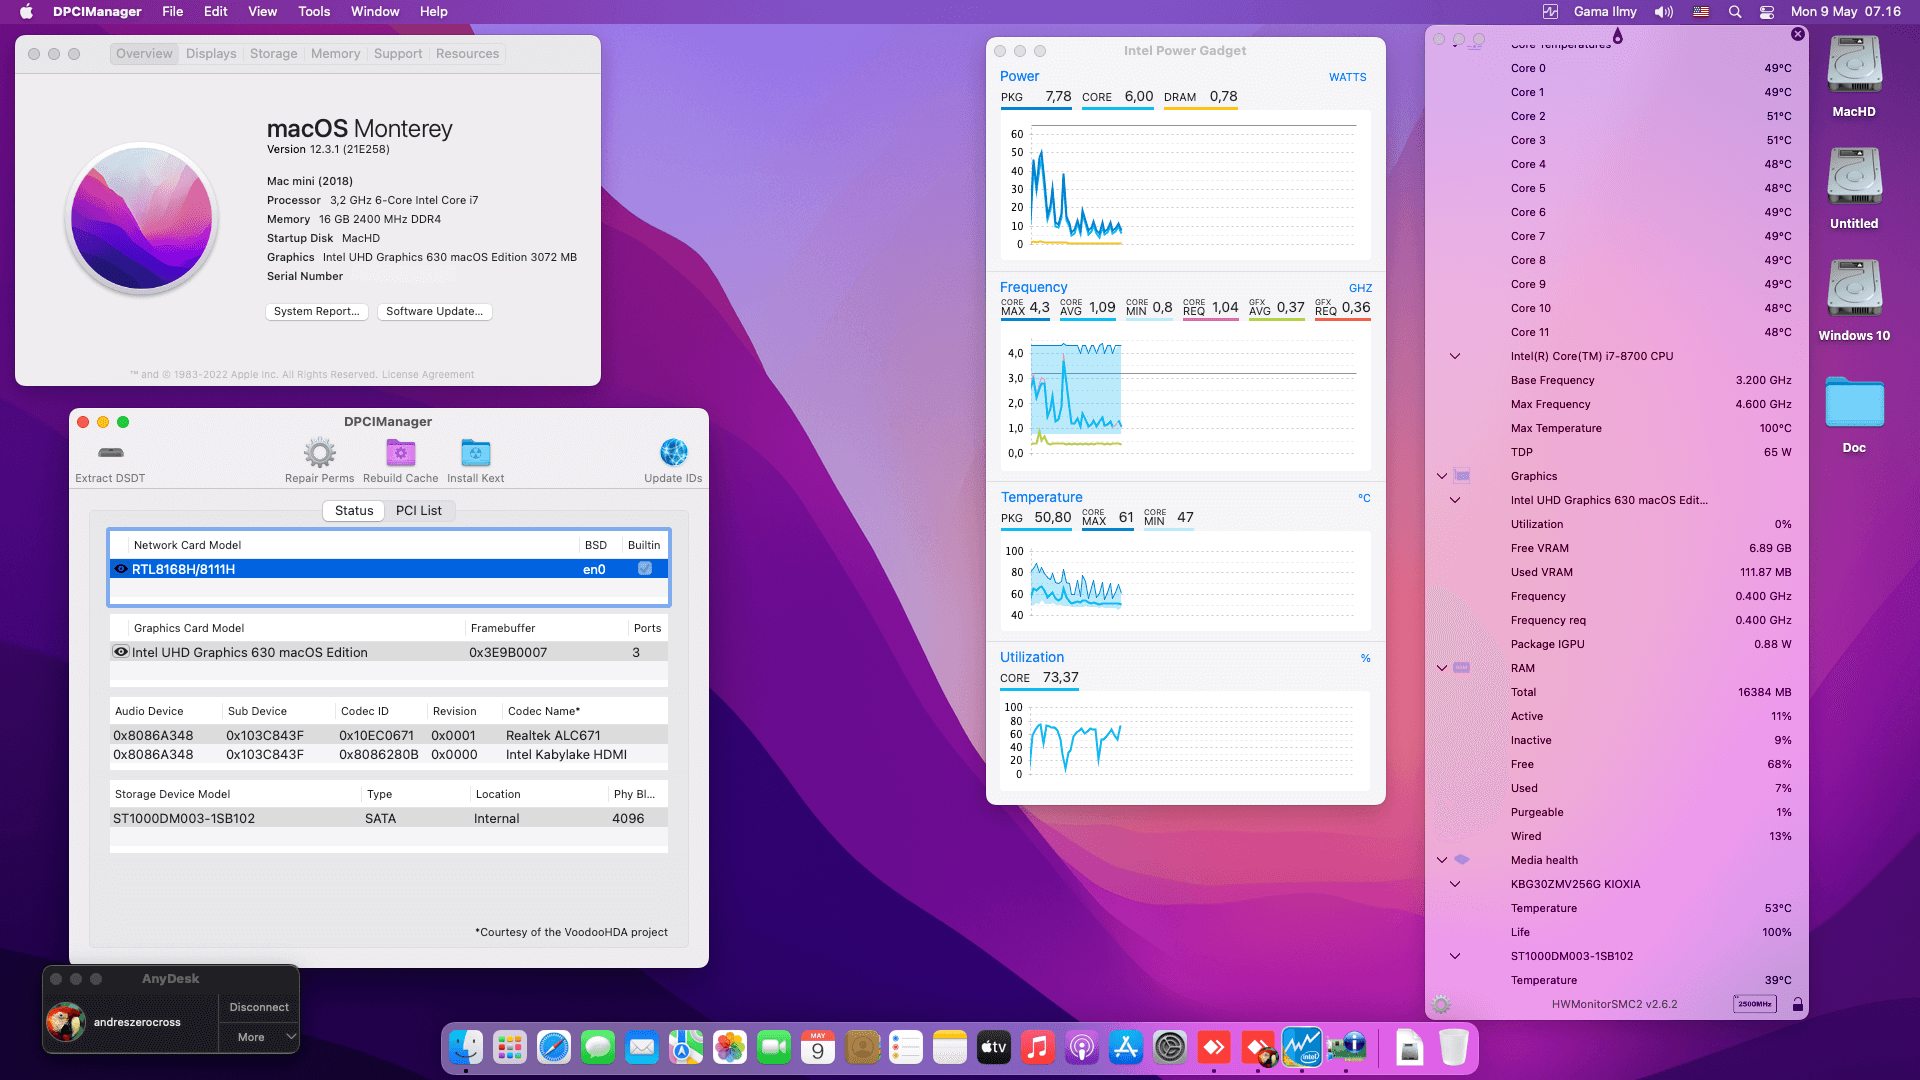1920x1080 pixels.
Task: Select the Intel Kabylake HDMI codec row
Action: [x=388, y=755]
